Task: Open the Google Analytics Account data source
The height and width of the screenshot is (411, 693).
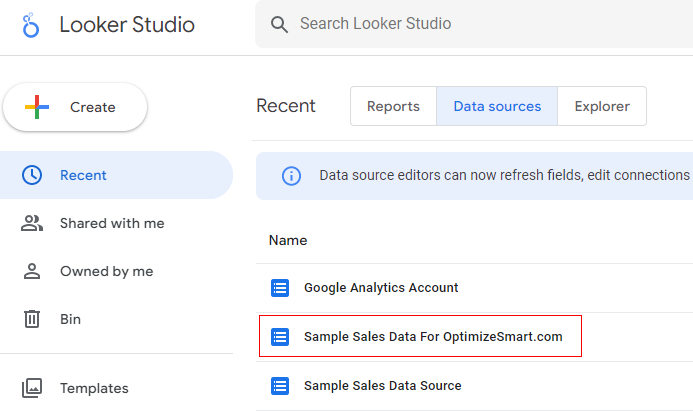Action: point(381,288)
